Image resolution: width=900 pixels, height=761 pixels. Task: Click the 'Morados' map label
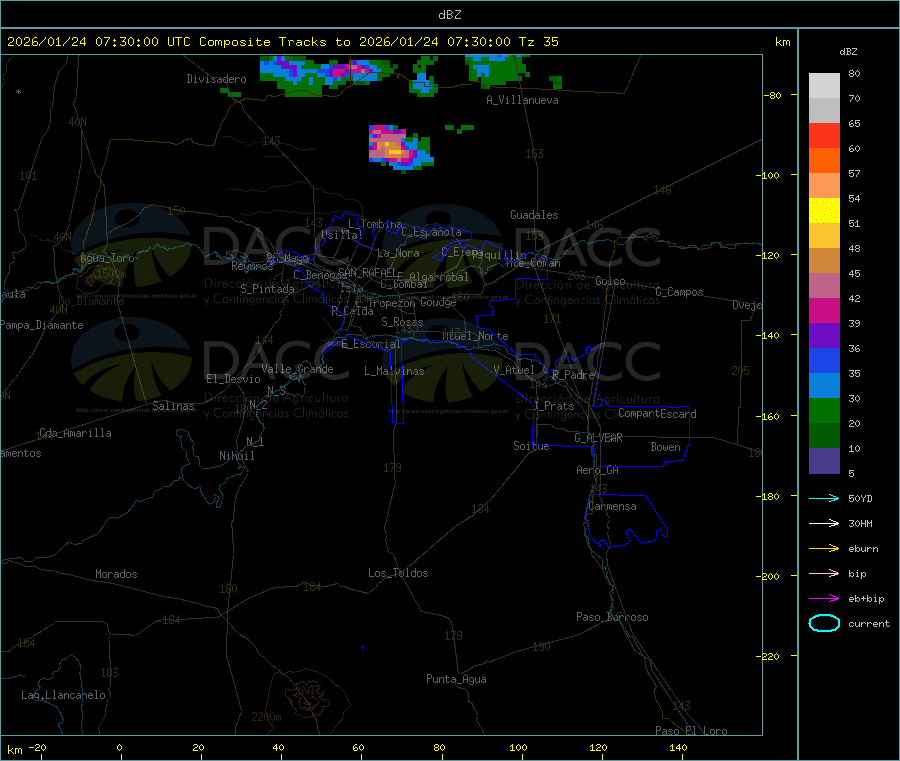click(x=116, y=574)
